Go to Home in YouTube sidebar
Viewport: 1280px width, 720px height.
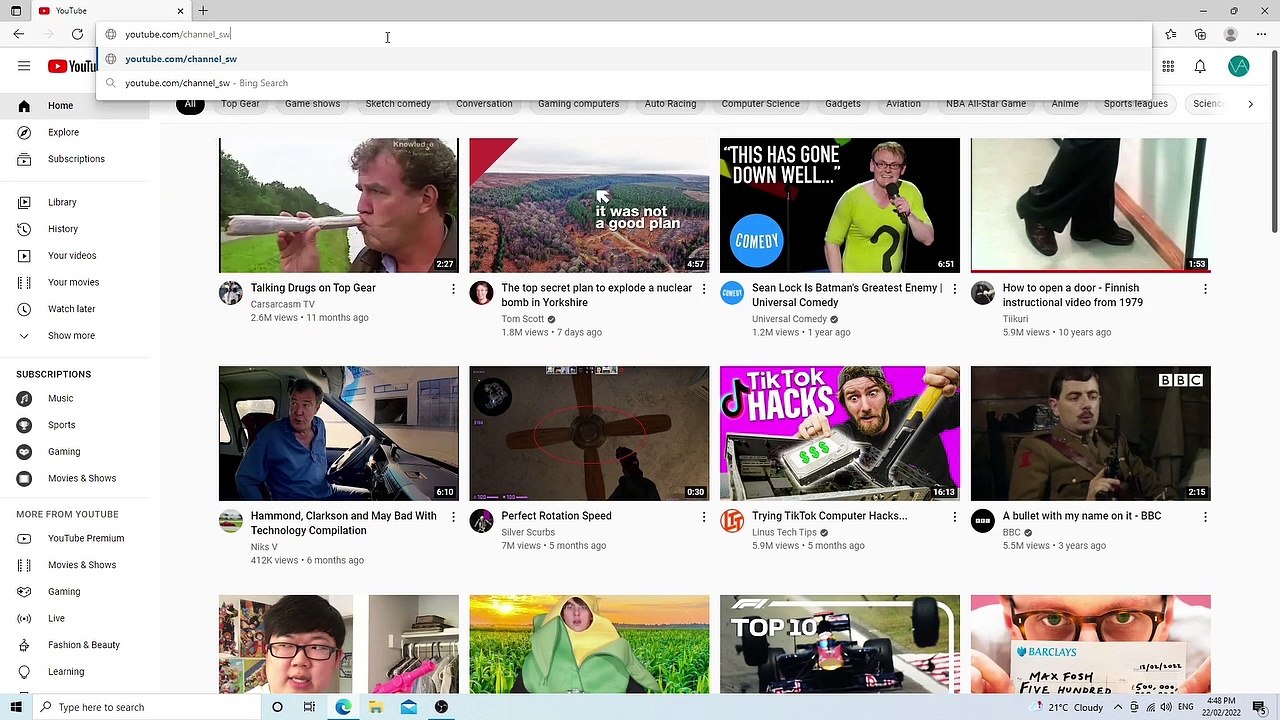(75, 106)
